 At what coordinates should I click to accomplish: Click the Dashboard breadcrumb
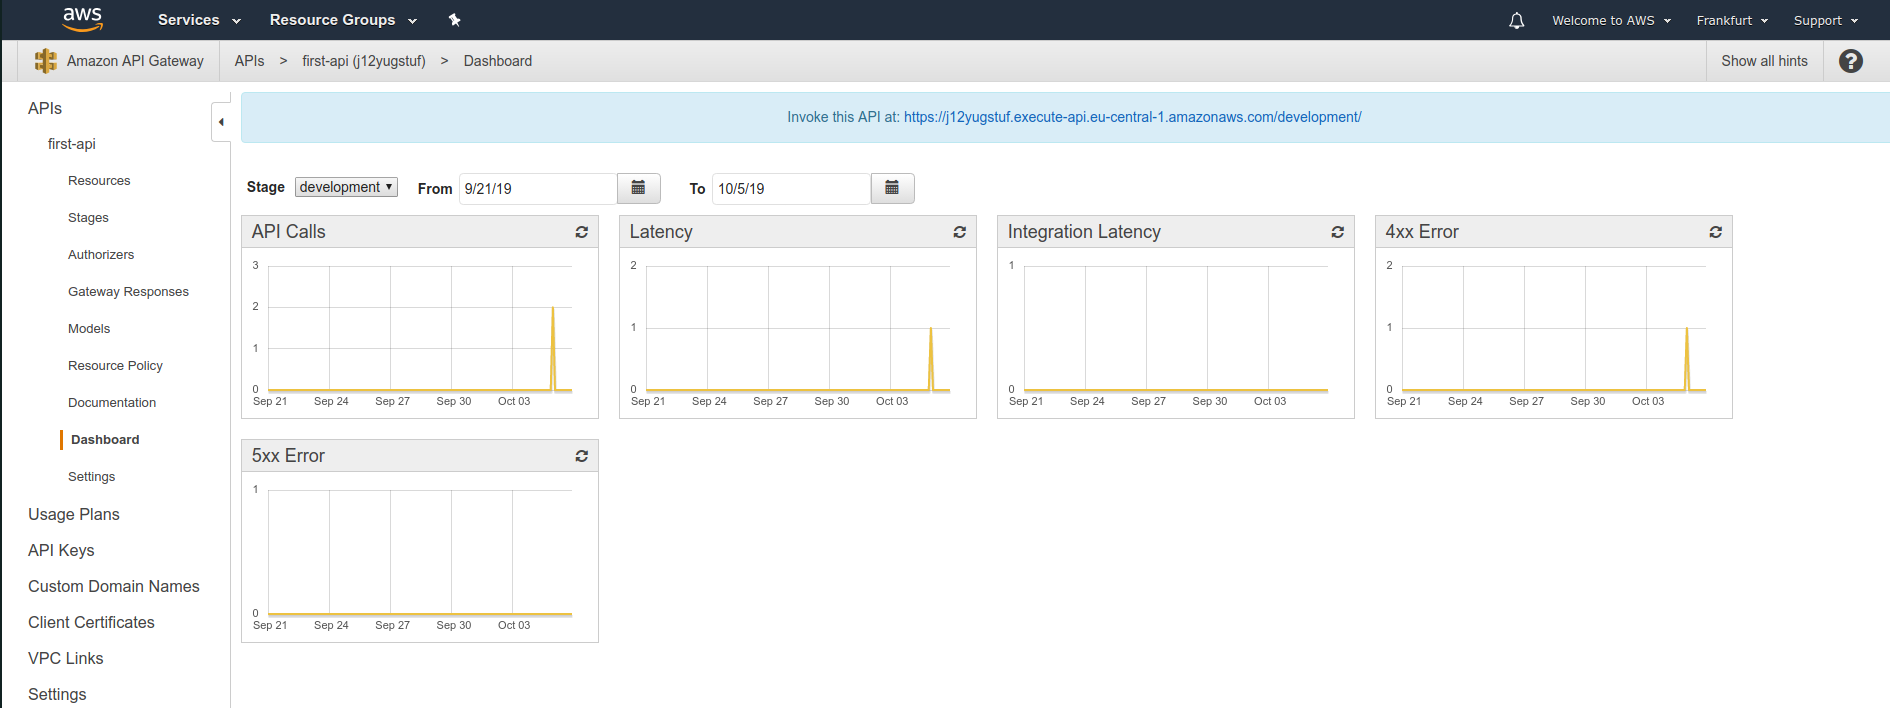[x=498, y=61]
